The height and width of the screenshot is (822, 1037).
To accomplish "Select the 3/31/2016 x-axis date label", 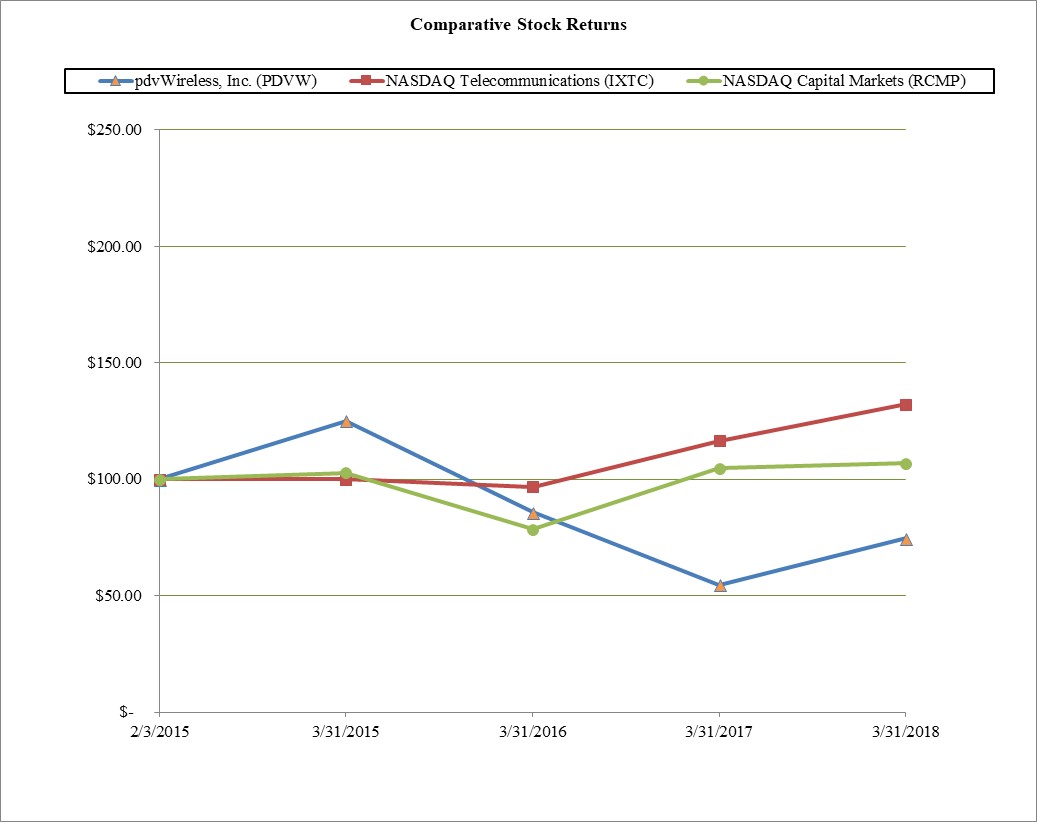I will 533,731.
